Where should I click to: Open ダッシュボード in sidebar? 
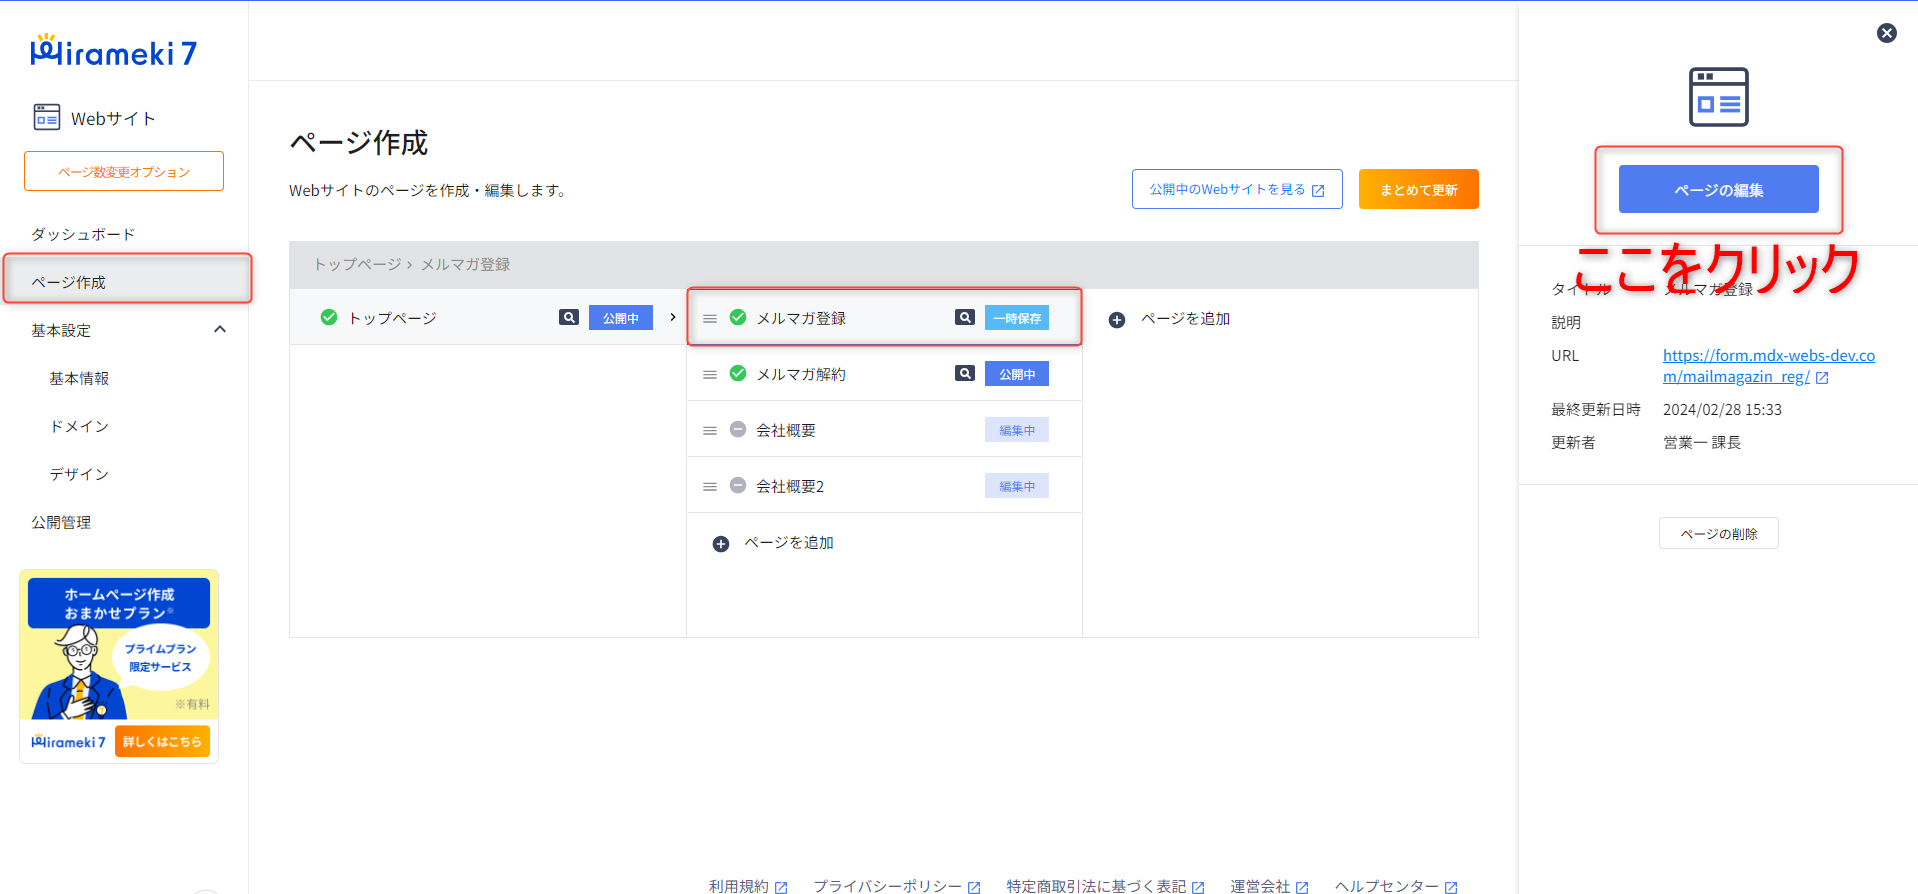pos(83,234)
